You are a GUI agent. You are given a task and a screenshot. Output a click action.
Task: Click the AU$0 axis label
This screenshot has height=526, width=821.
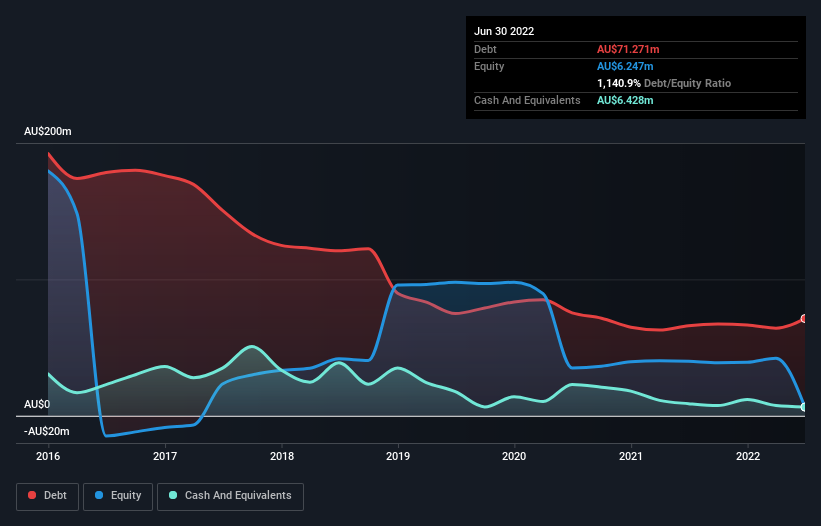[x=37, y=405]
